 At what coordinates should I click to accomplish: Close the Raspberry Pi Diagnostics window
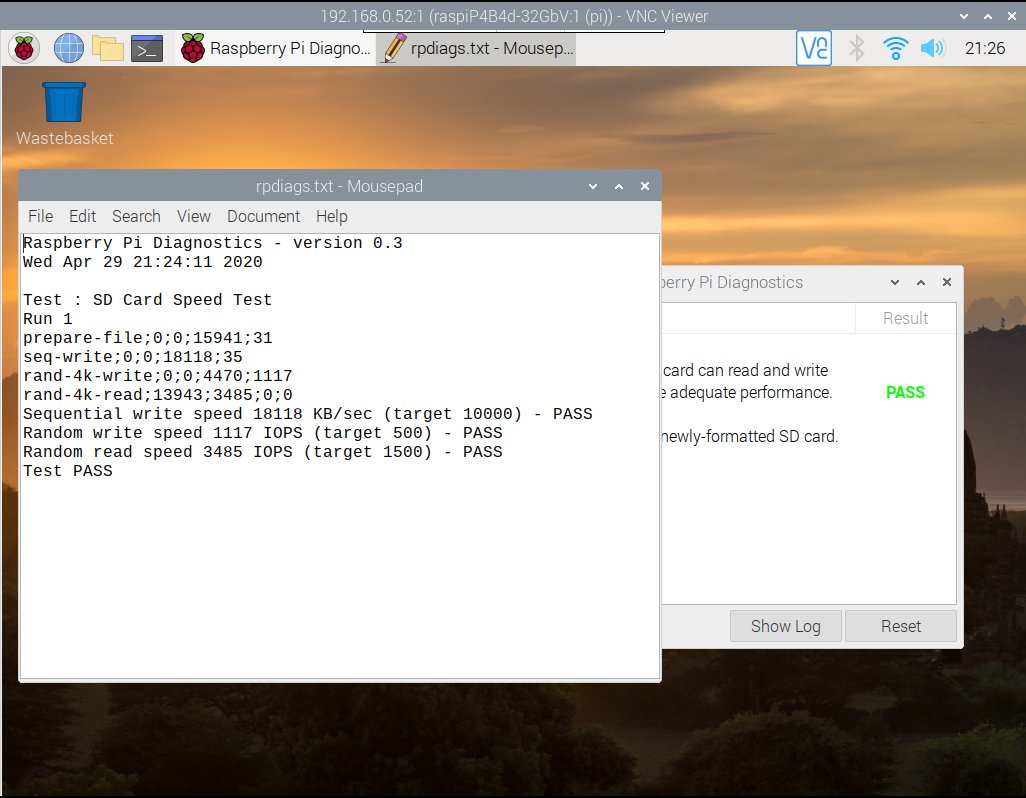947,282
